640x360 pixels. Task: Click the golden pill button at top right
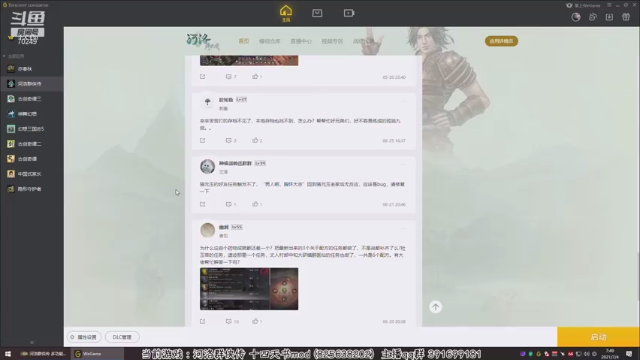501,41
